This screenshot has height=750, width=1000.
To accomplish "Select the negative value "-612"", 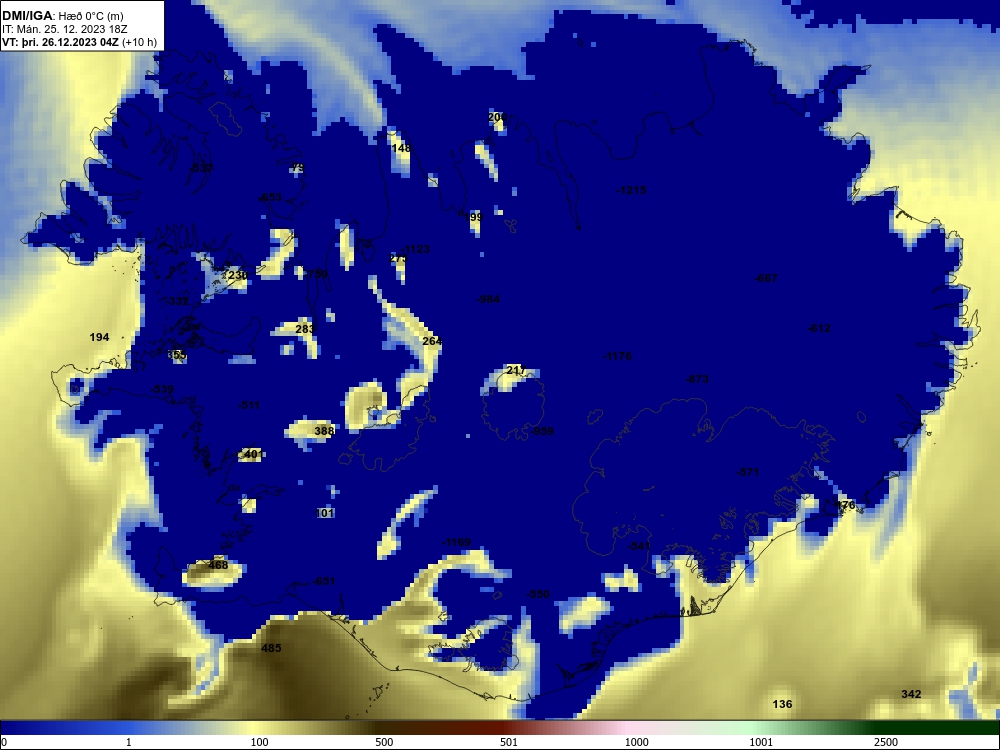I will [x=820, y=328].
